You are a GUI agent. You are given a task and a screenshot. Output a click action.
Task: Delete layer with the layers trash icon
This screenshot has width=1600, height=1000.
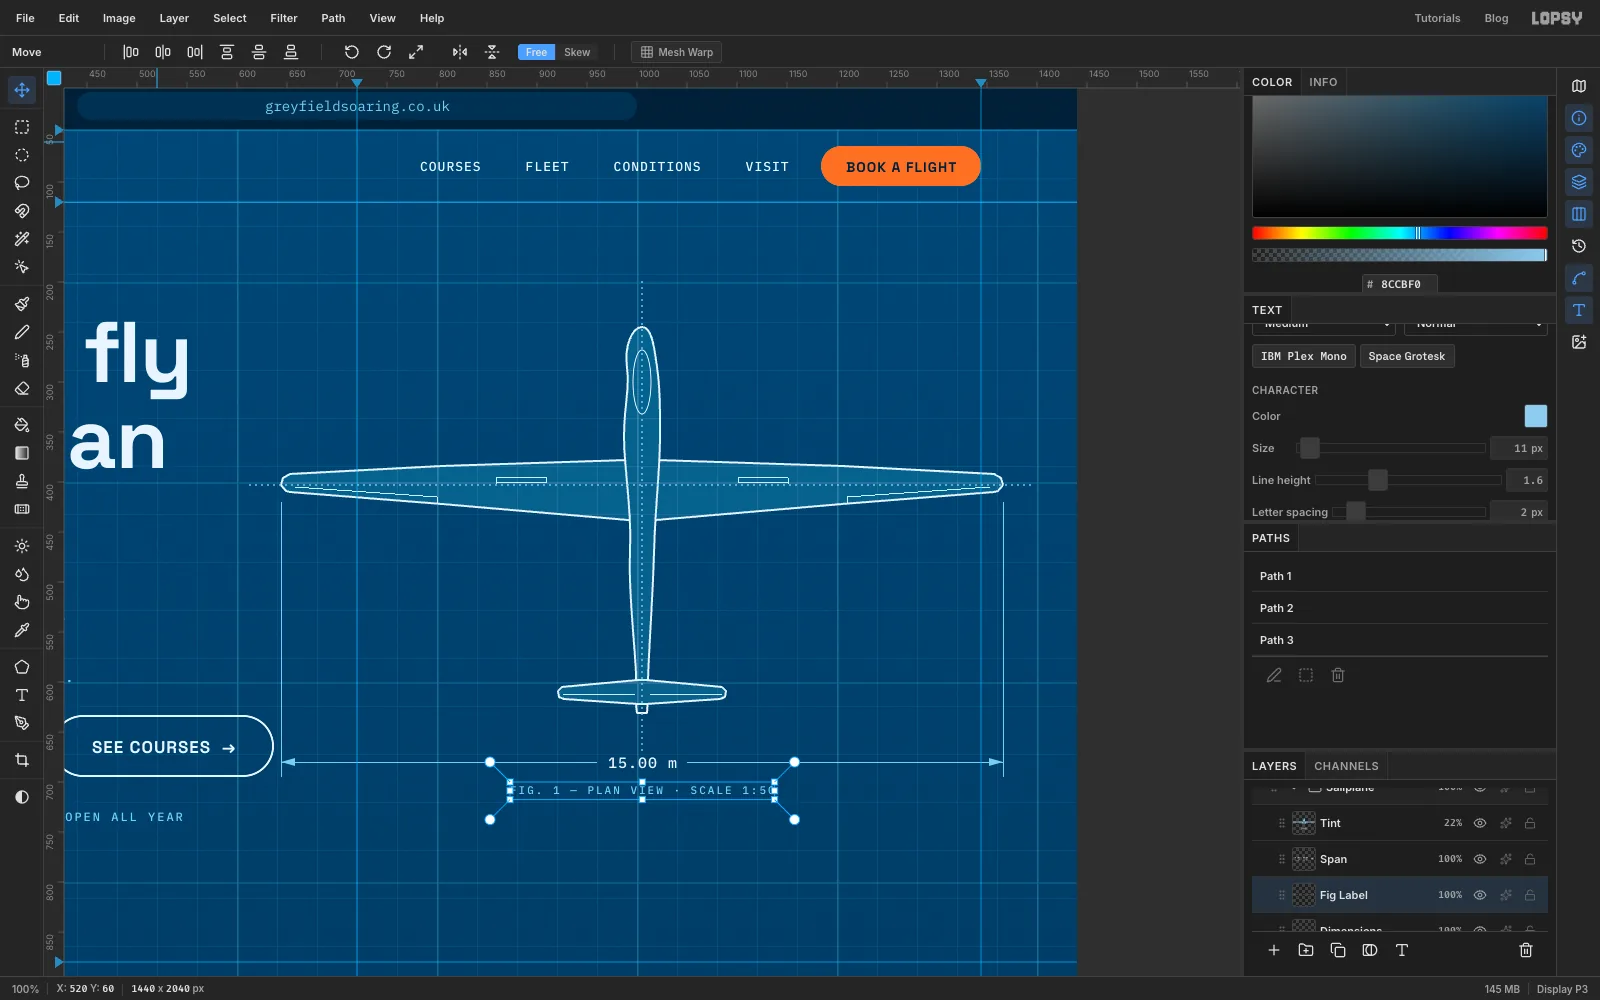[1526, 950]
